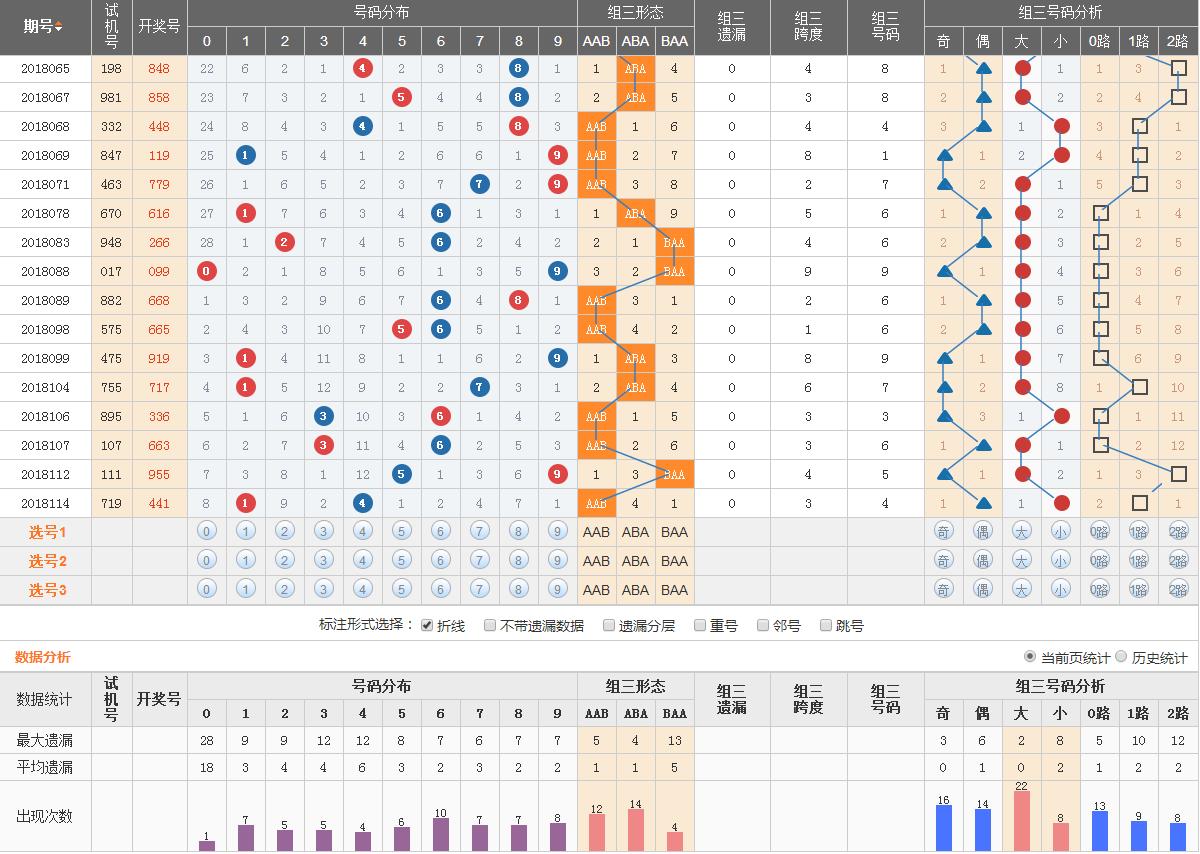1200x854 pixels.
Task: Pick number ball 8 in 选号1 row
Action: pyautogui.click(x=518, y=532)
